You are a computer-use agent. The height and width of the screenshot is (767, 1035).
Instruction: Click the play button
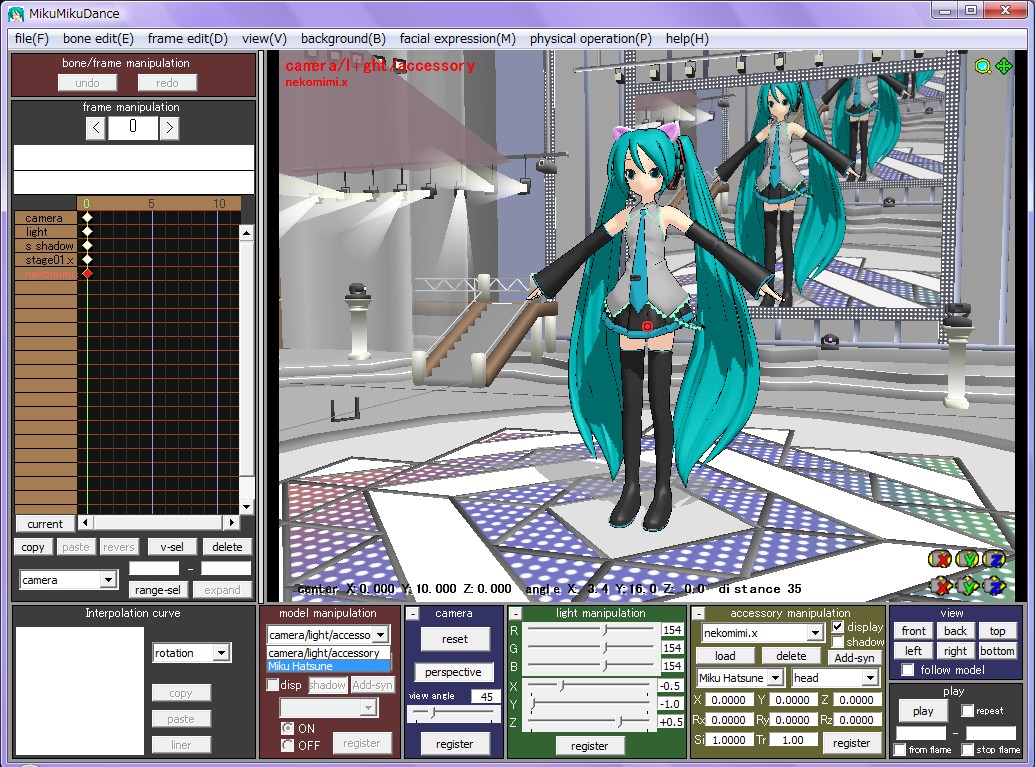tap(923, 711)
